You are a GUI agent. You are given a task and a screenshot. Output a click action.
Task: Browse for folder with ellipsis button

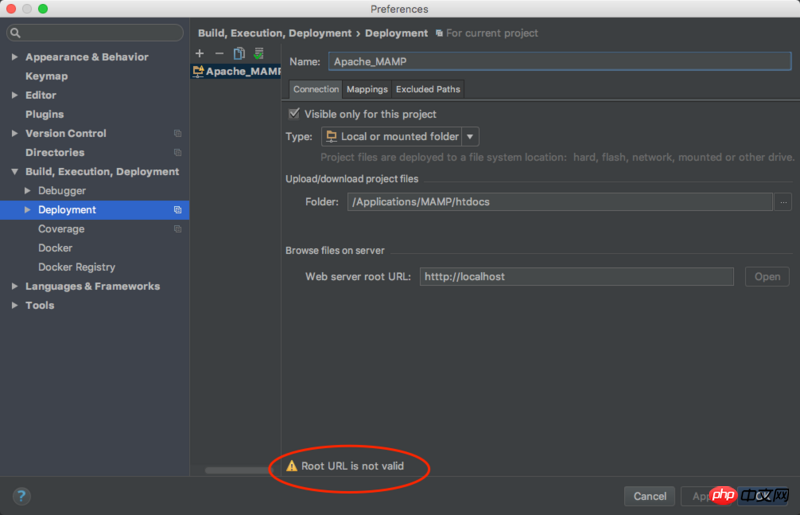pyautogui.click(x=783, y=202)
